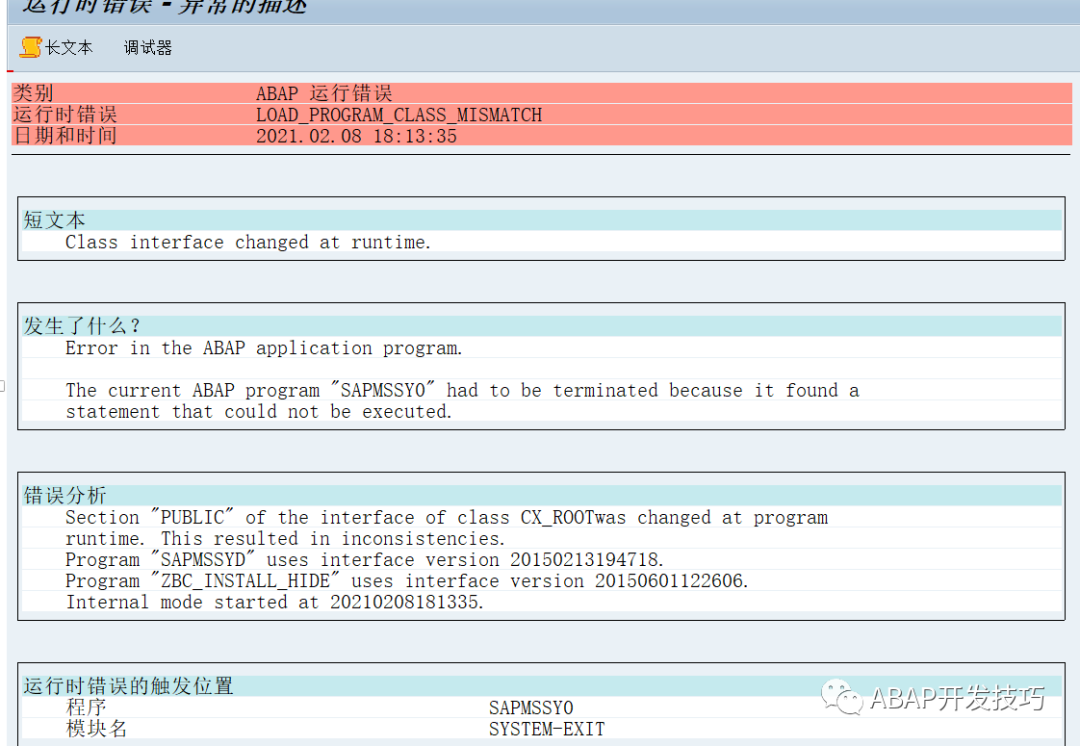Select program value SAPMSSY0 in trigger location
This screenshot has height=746, width=1080.
coord(531,708)
